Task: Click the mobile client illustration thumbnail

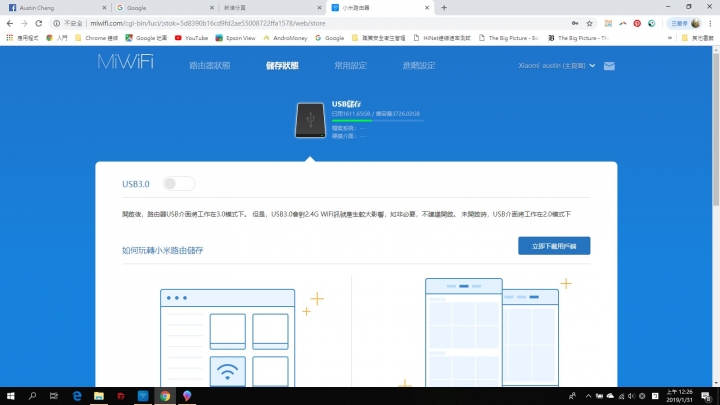Action: click(x=492, y=332)
